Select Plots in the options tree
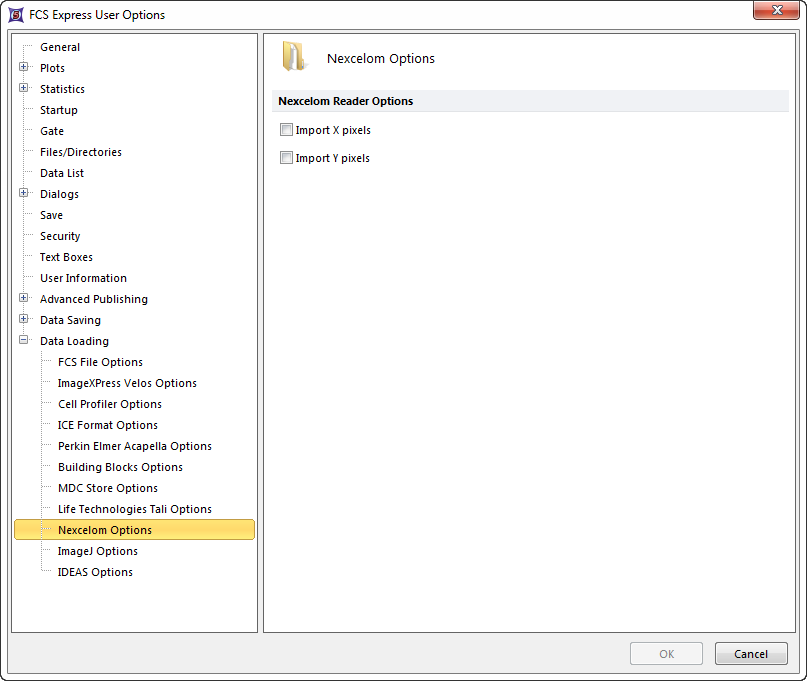This screenshot has height=681, width=807. coord(52,68)
